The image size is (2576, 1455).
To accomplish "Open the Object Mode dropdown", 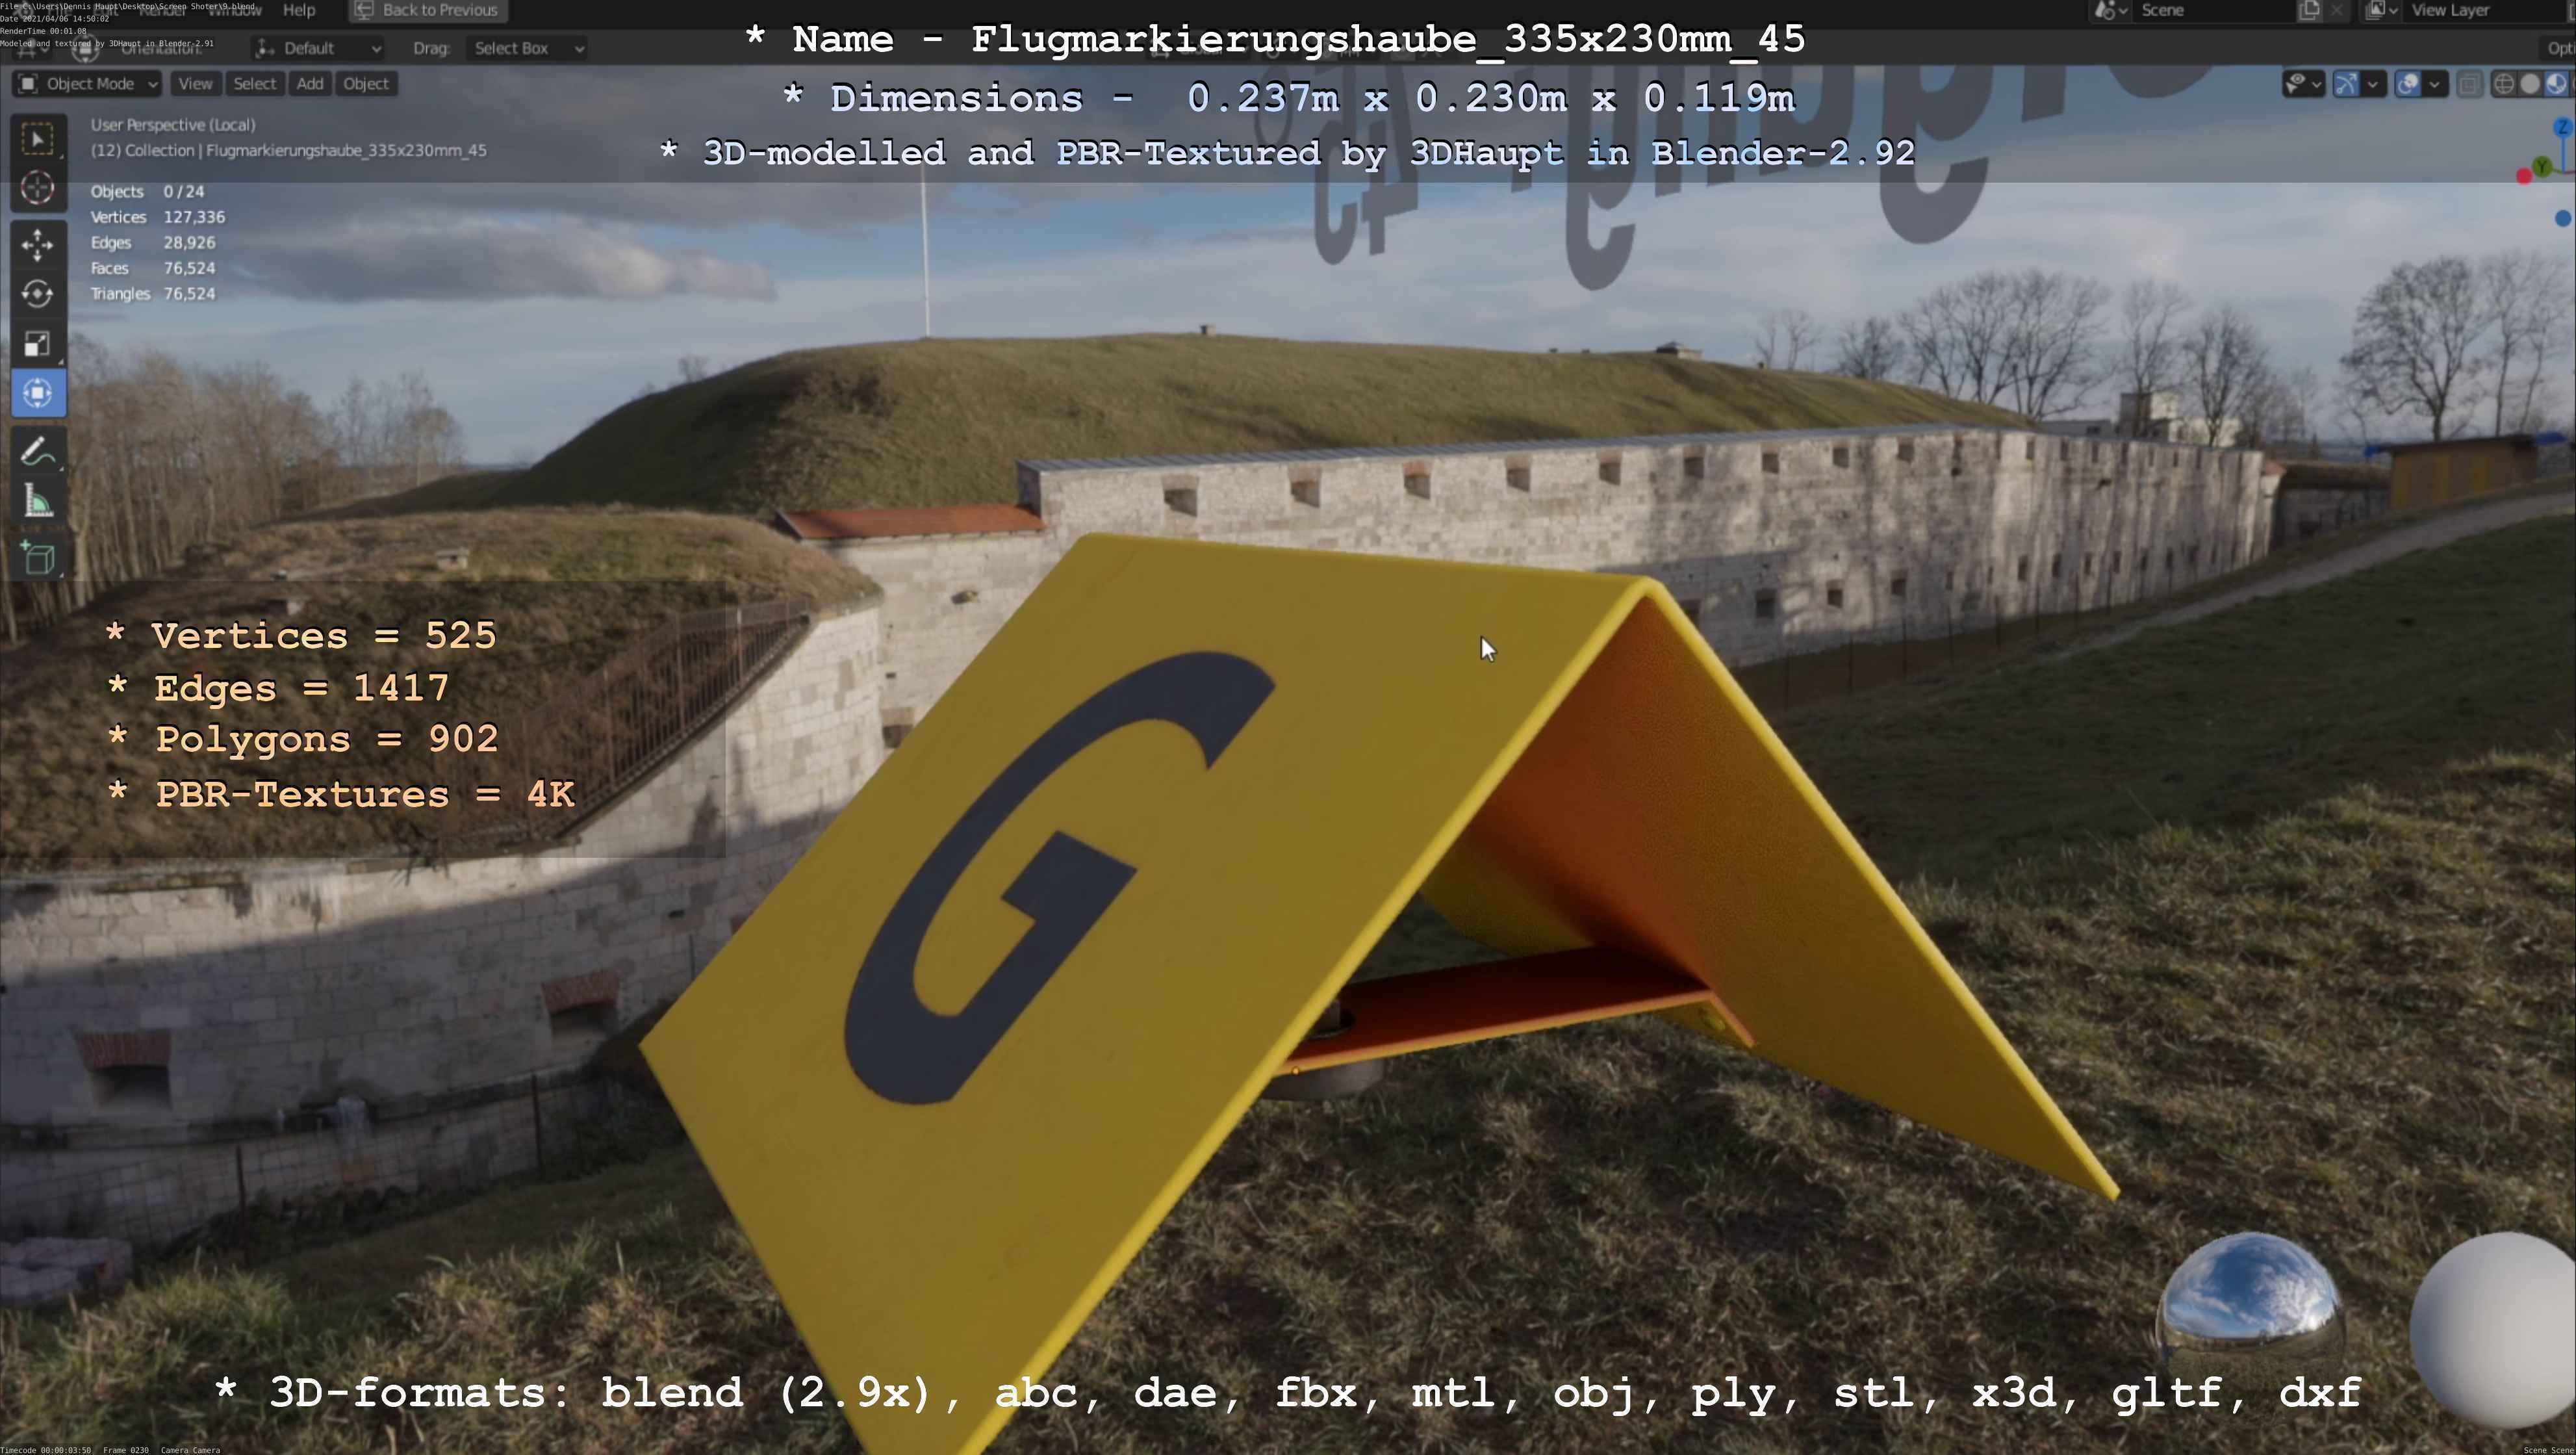I will 87,84.
